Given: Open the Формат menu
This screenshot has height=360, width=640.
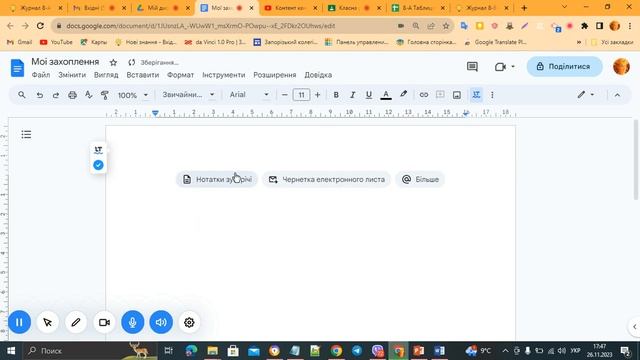Looking at the screenshot, I should [x=180, y=75].
